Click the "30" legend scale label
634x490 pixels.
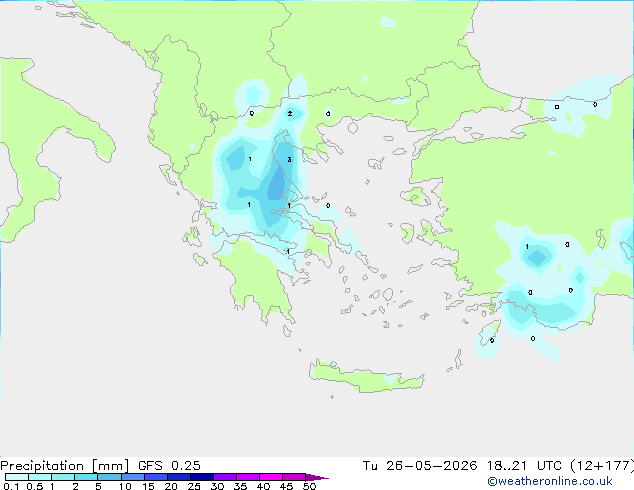coord(217,486)
